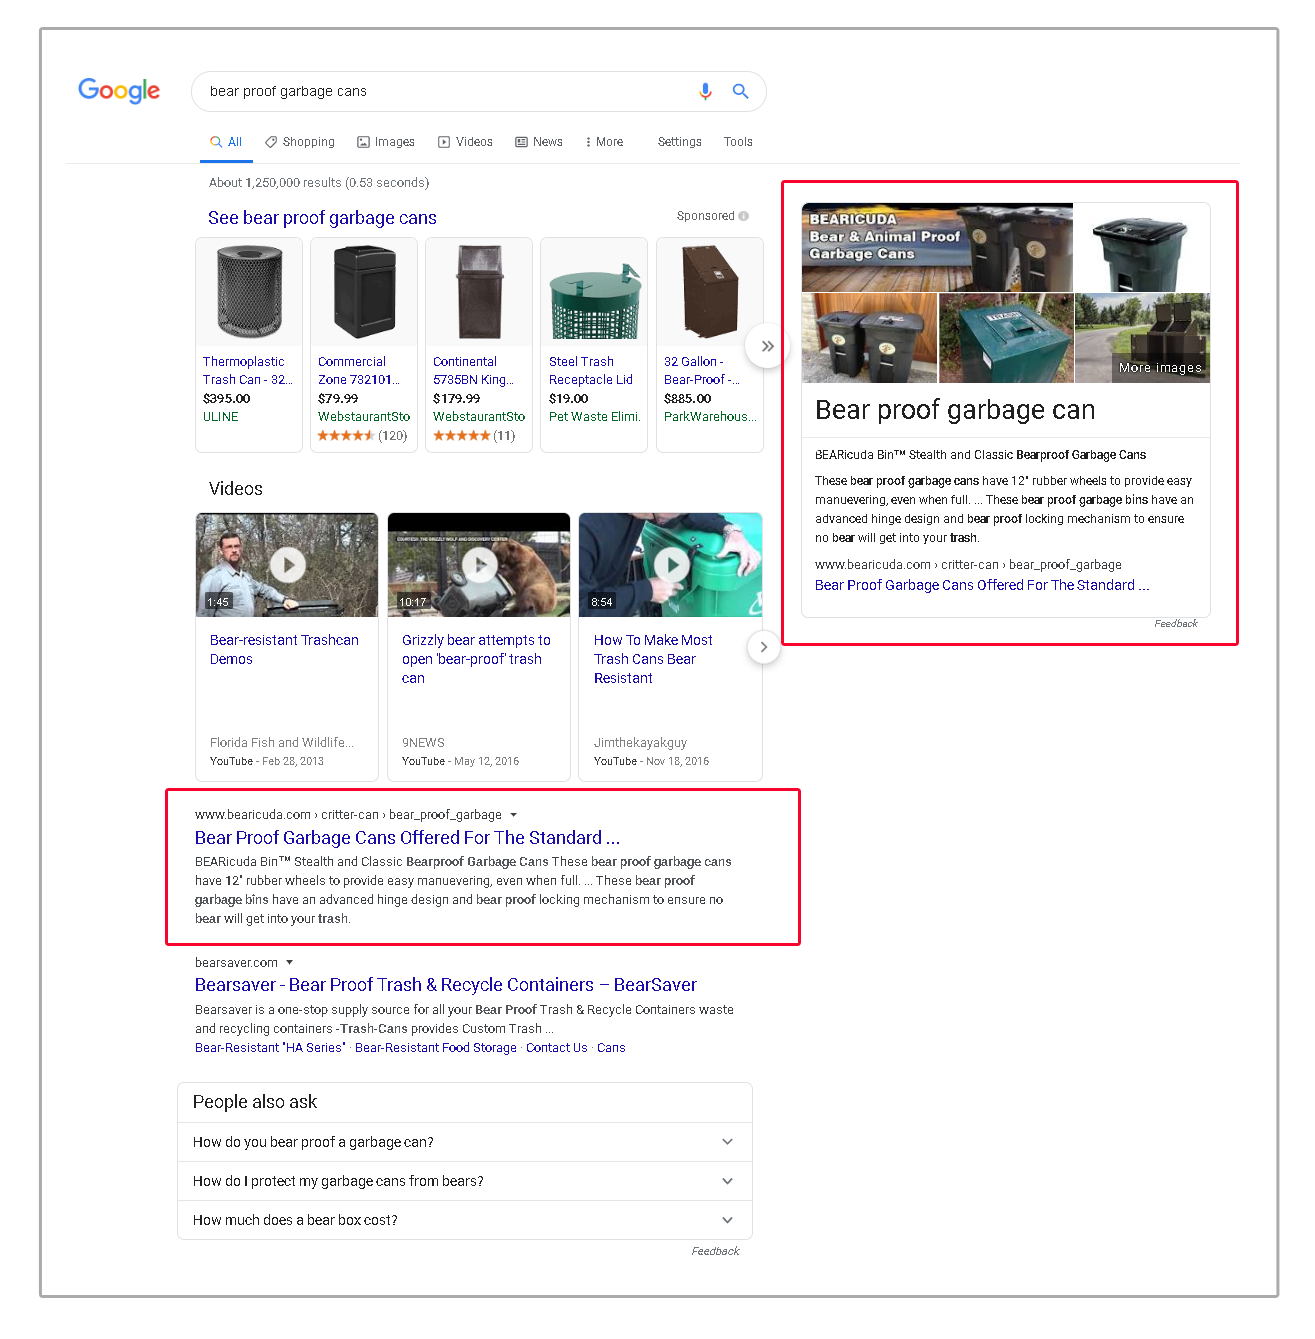Click the Pet Waste Elimi. seller name
1315x1339 pixels.
click(594, 417)
